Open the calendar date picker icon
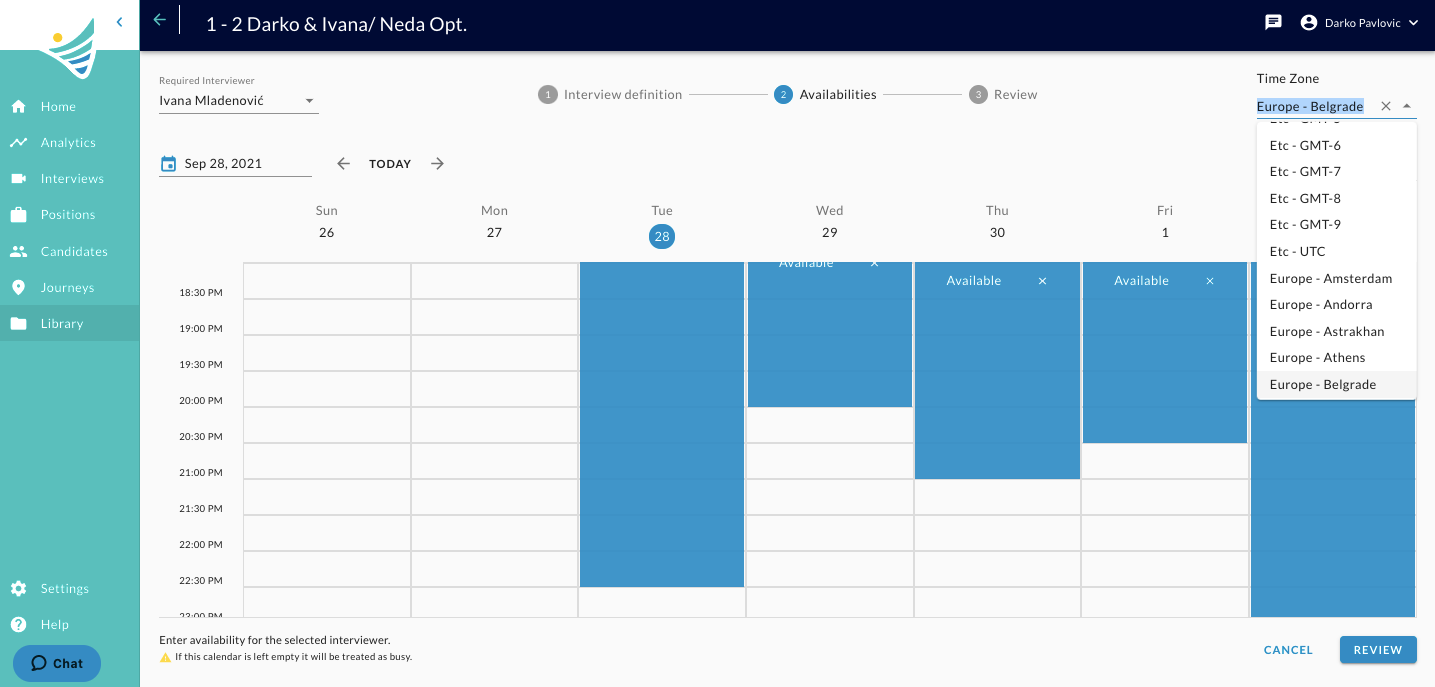The width and height of the screenshot is (1435, 687). (168, 164)
